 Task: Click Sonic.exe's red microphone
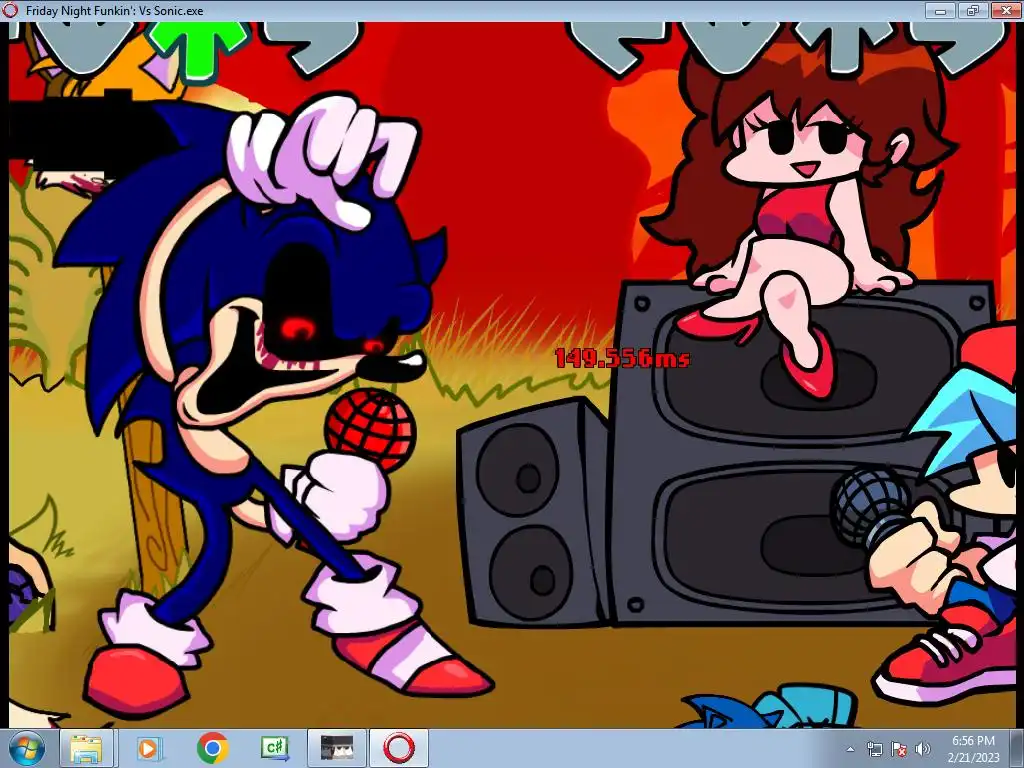point(370,431)
